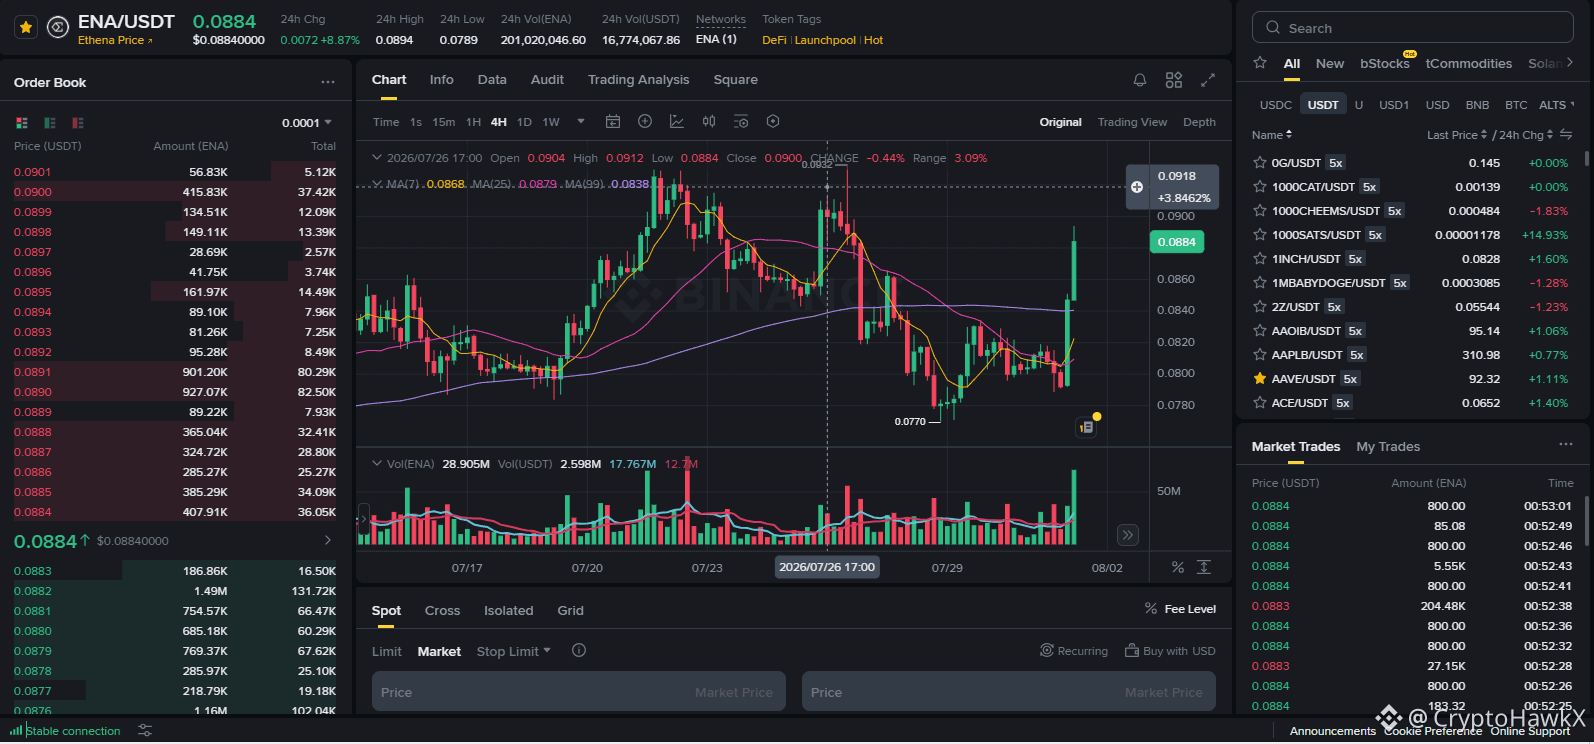Expand the chart to fullscreen
1594x744 pixels.
click(x=1208, y=80)
